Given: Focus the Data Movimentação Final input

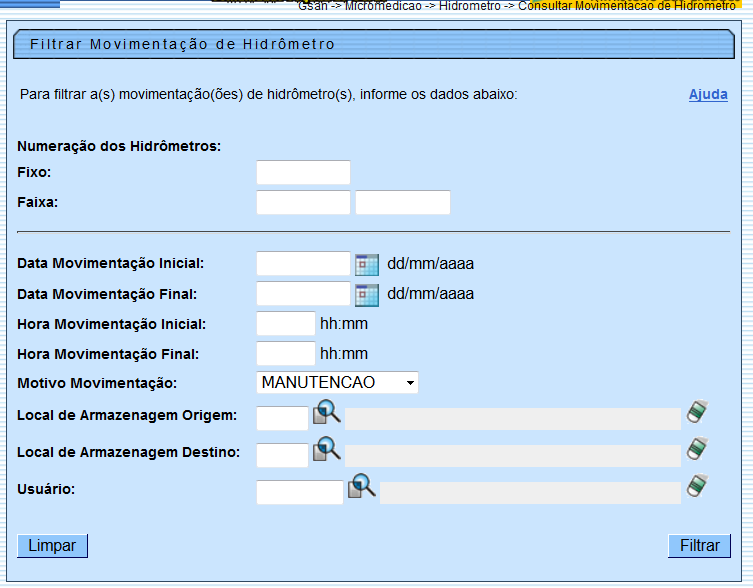Looking at the screenshot, I should click(x=303, y=294).
